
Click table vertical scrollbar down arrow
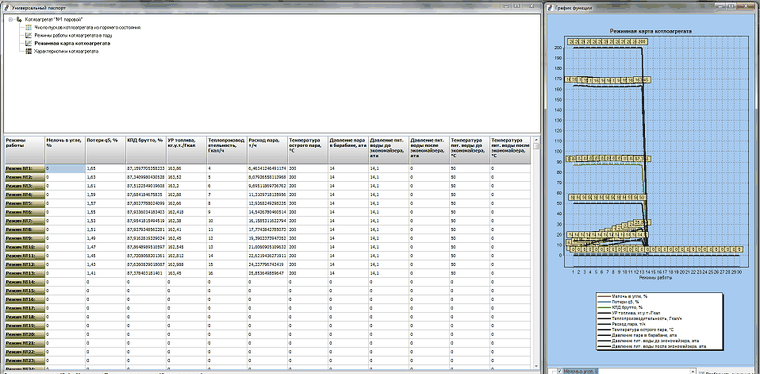point(536,366)
